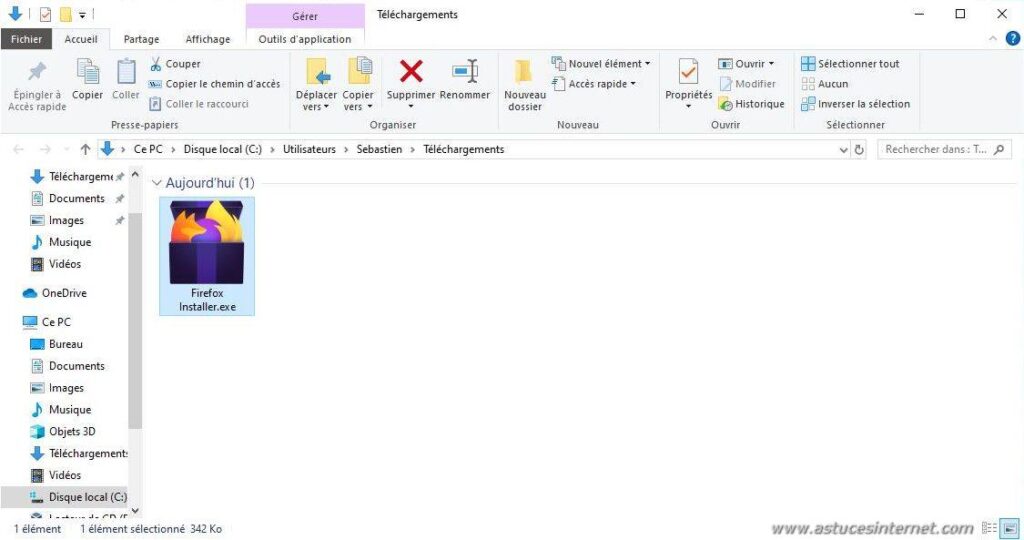The width and height of the screenshot is (1024, 540).
Task: Switch to the Affichage tab
Action: point(208,39)
